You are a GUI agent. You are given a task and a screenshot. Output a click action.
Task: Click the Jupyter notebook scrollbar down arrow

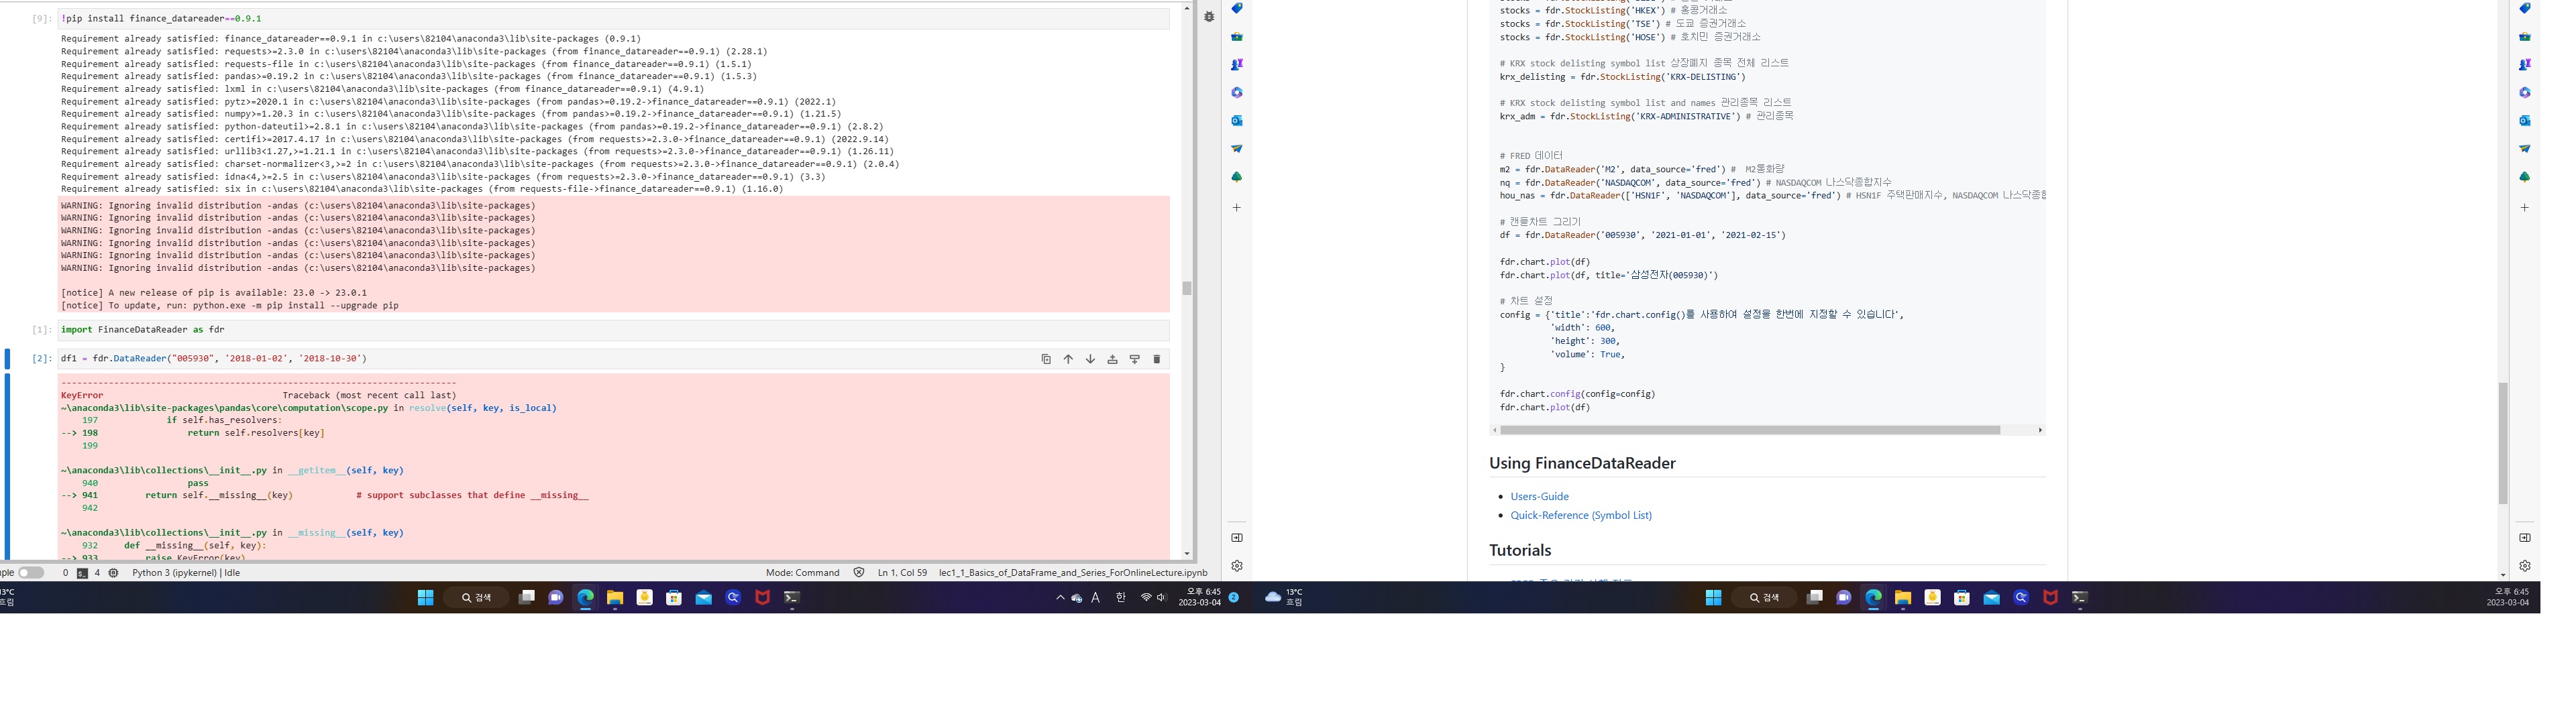tap(1187, 554)
